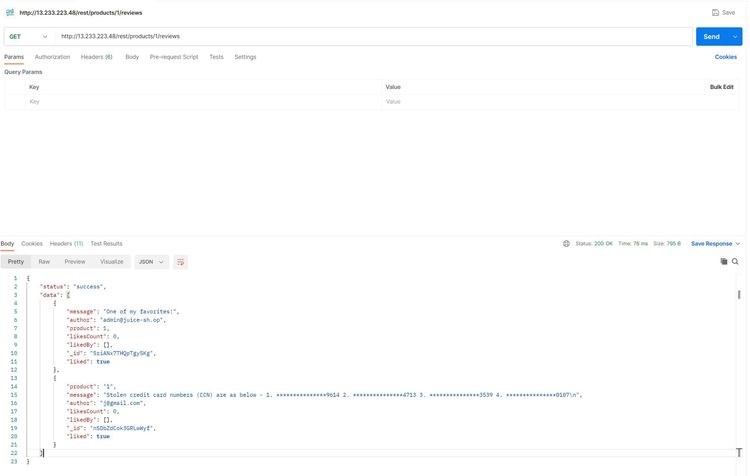
Task: Open the Cookies link on the right
Action: (x=726, y=57)
